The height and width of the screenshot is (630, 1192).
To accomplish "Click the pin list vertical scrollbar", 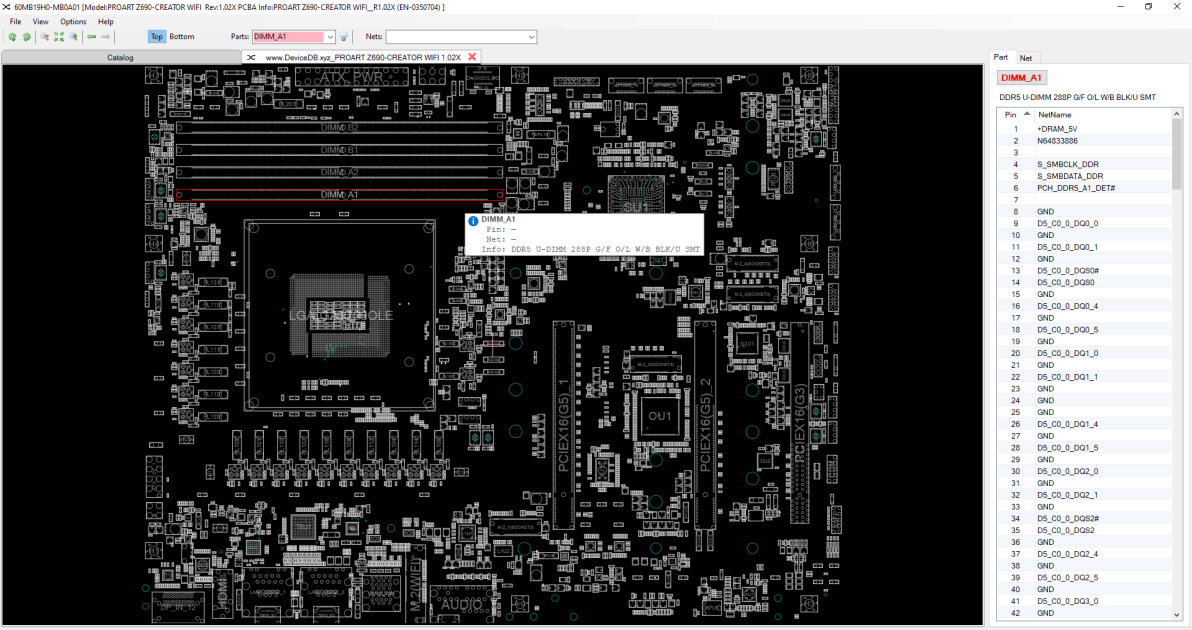I will [x=1177, y=364].
